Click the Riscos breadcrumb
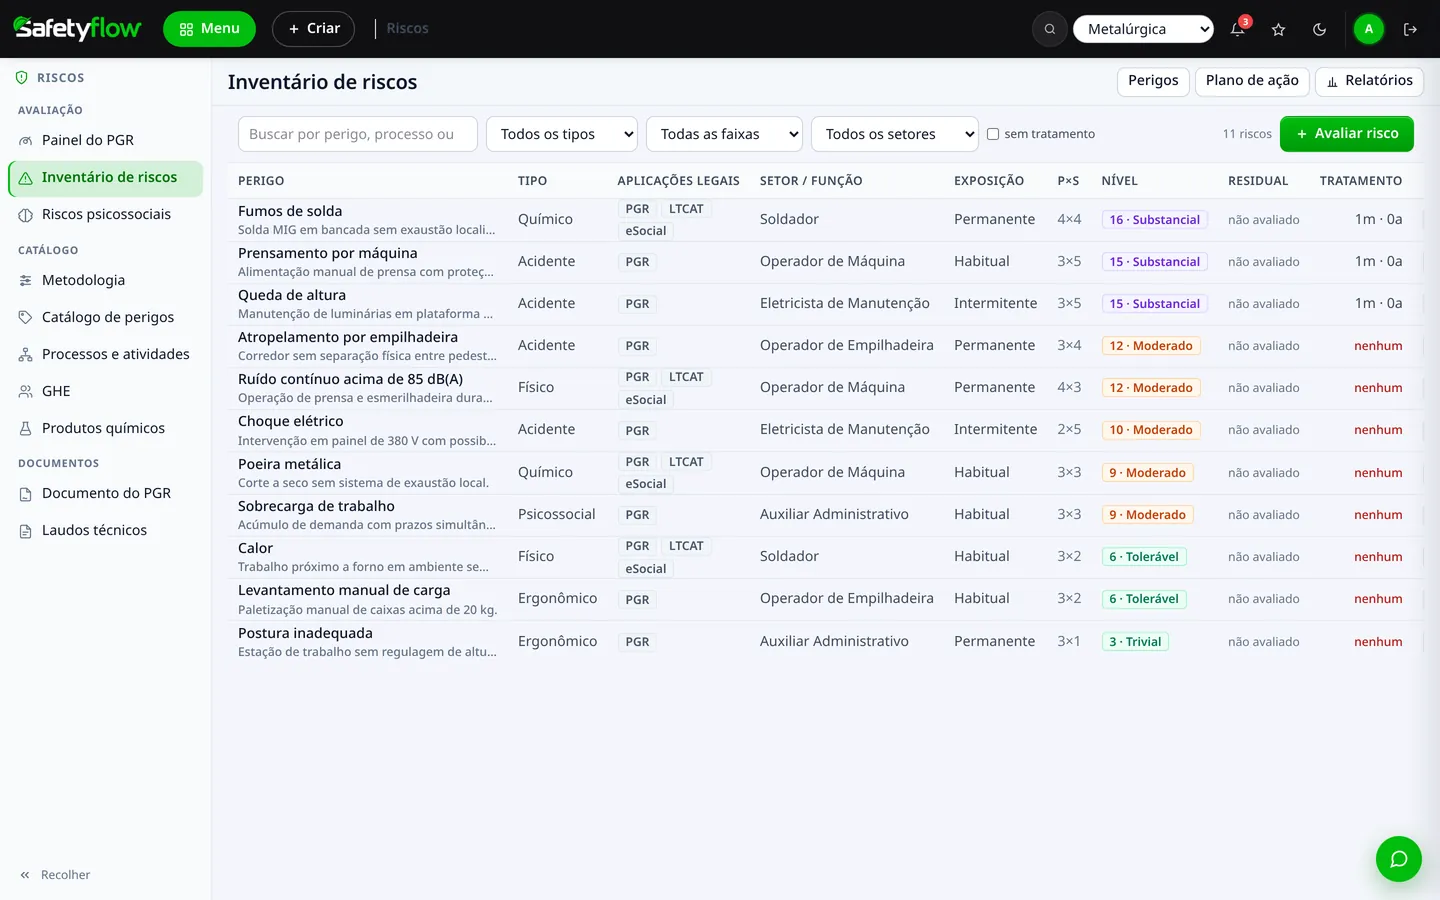Screen dimensions: 1440x900 [x=407, y=29]
